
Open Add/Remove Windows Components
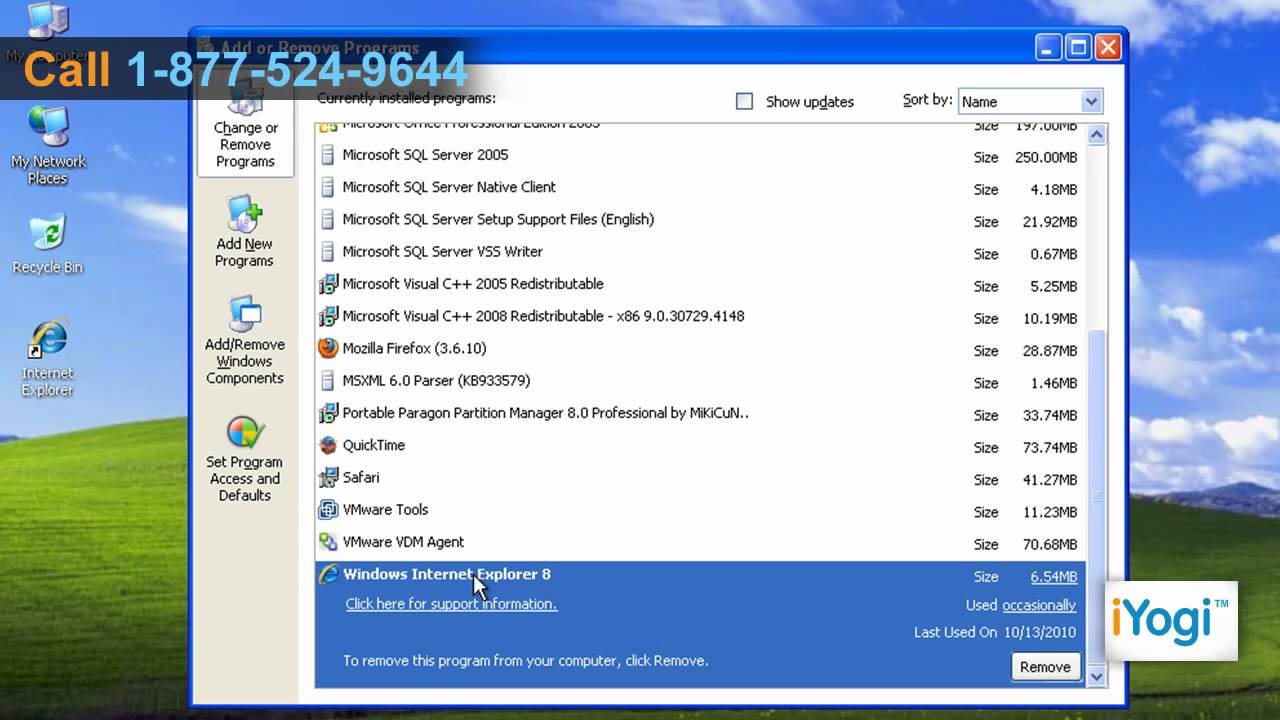coord(244,340)
